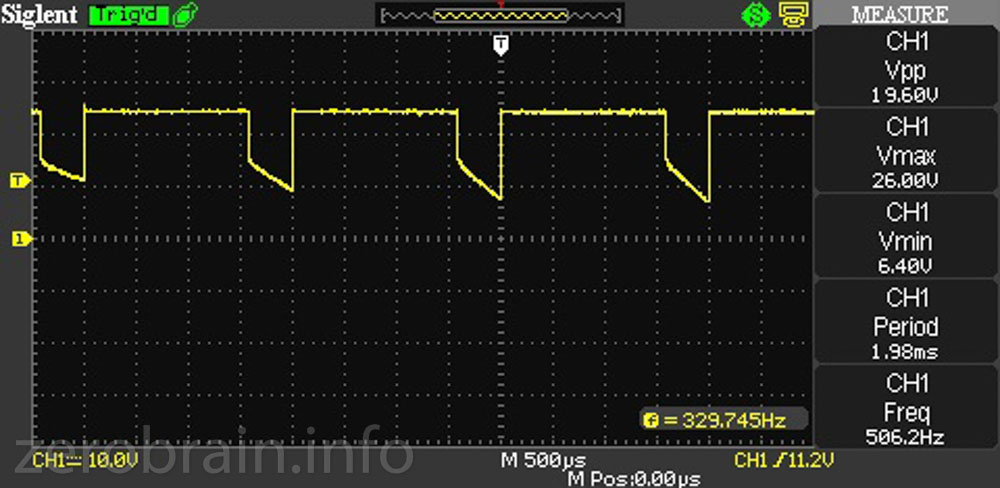Click the Siglent brand logo
The image size is (1000, 488).
point(40,15)
